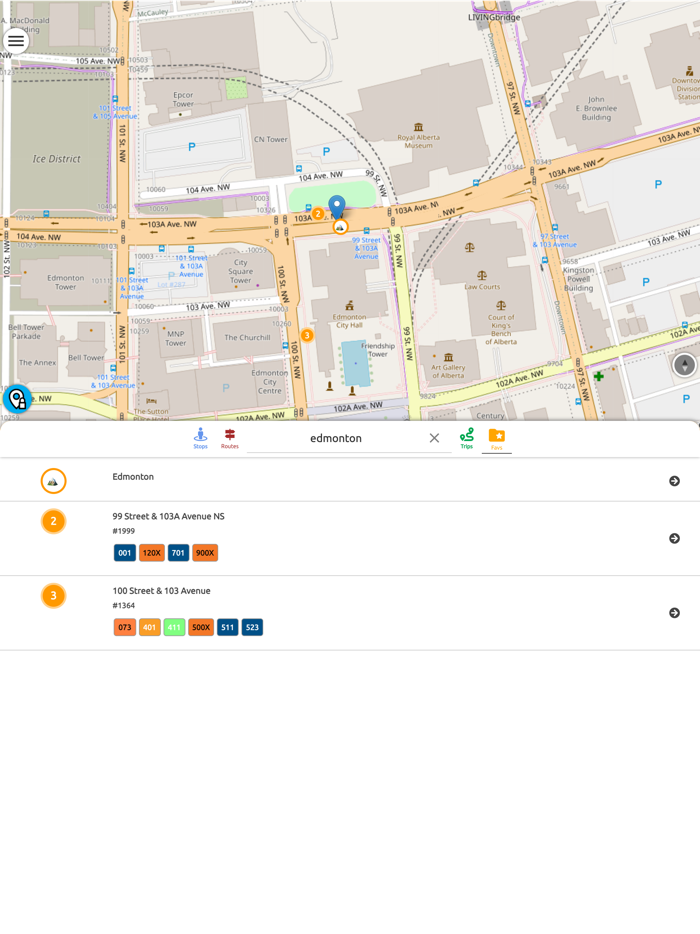
Task: Open the Favs tab
Action: pos(497,438)
